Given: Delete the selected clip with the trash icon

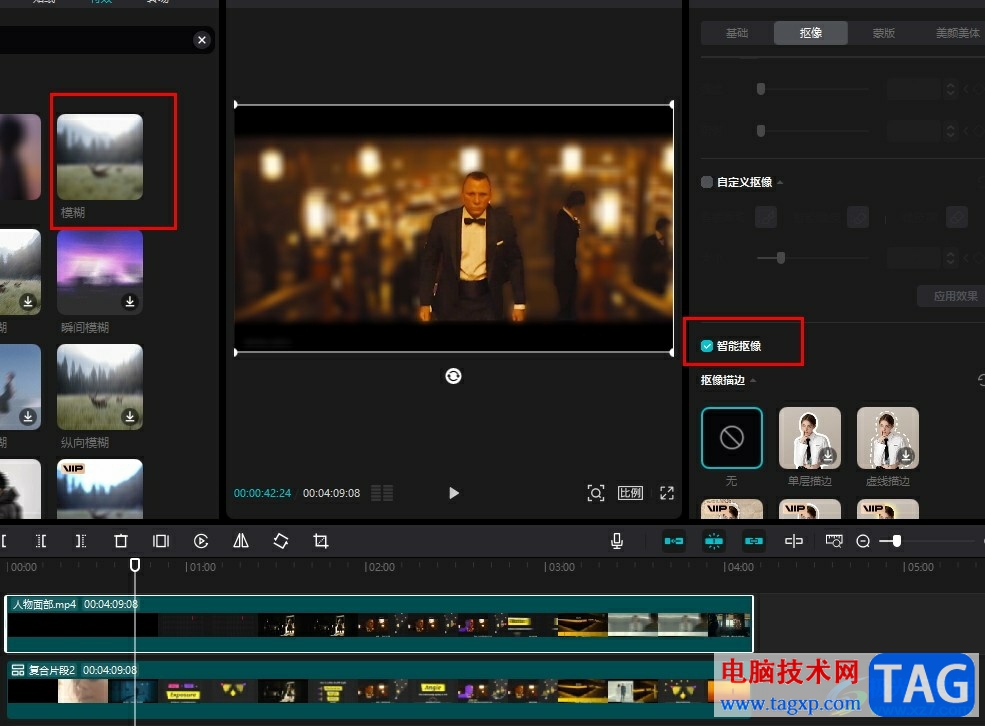Looking at the screenshot, I should coord(121,541).
